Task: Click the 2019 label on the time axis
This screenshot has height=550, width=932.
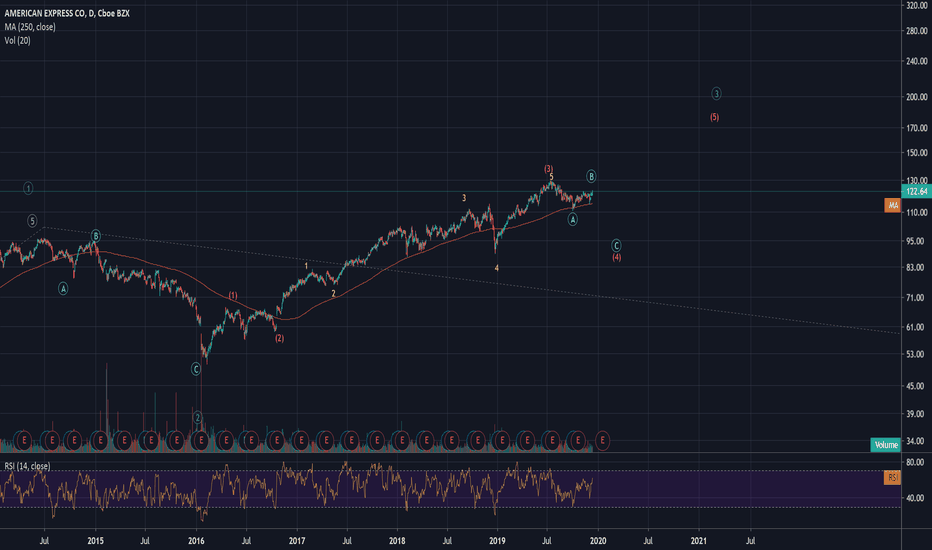Action: (497, 541)
